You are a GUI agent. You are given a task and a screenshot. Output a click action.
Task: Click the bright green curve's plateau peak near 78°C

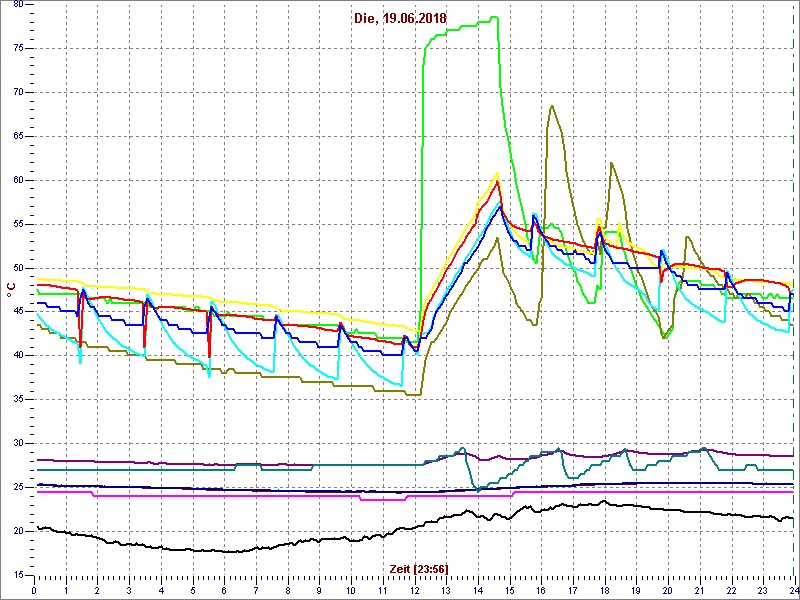(494, 17)
